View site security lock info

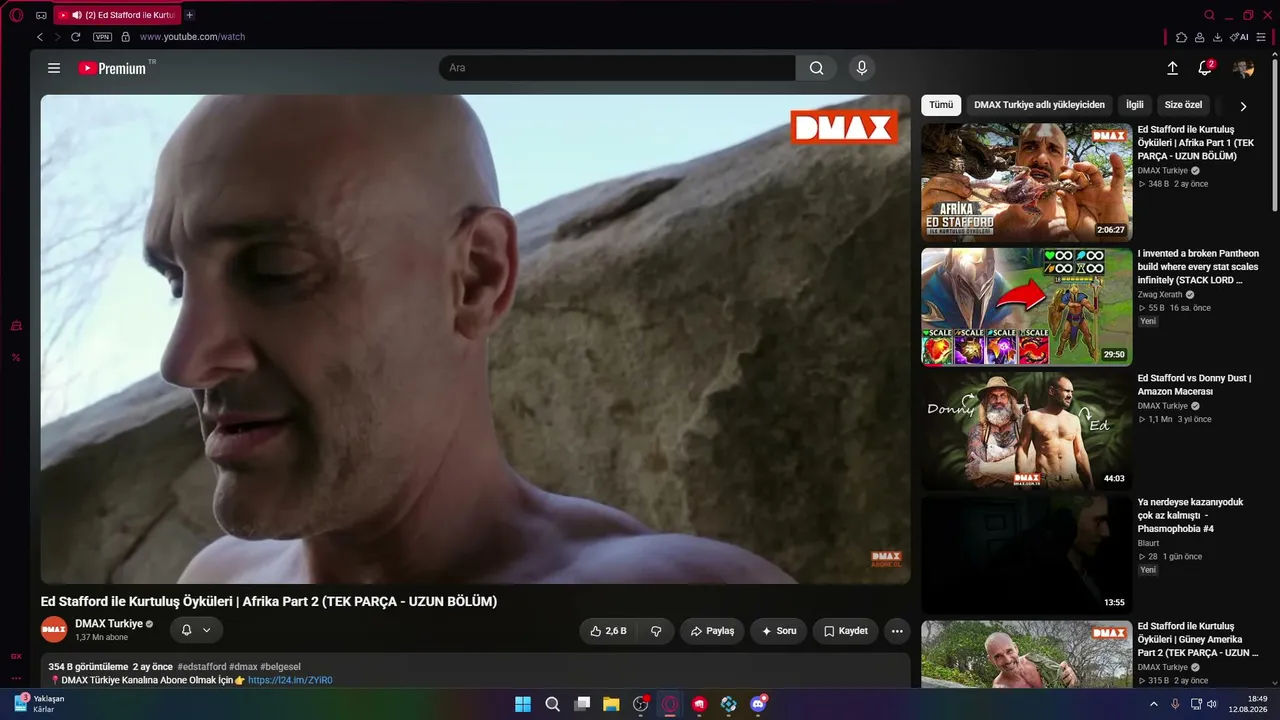coord(125,37)
